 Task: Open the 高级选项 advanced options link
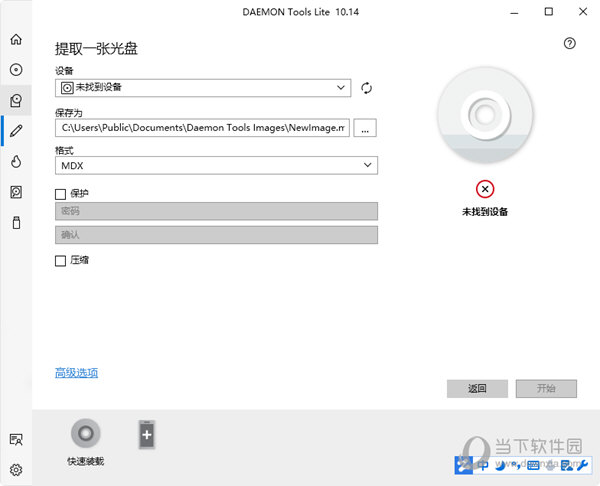77,373
